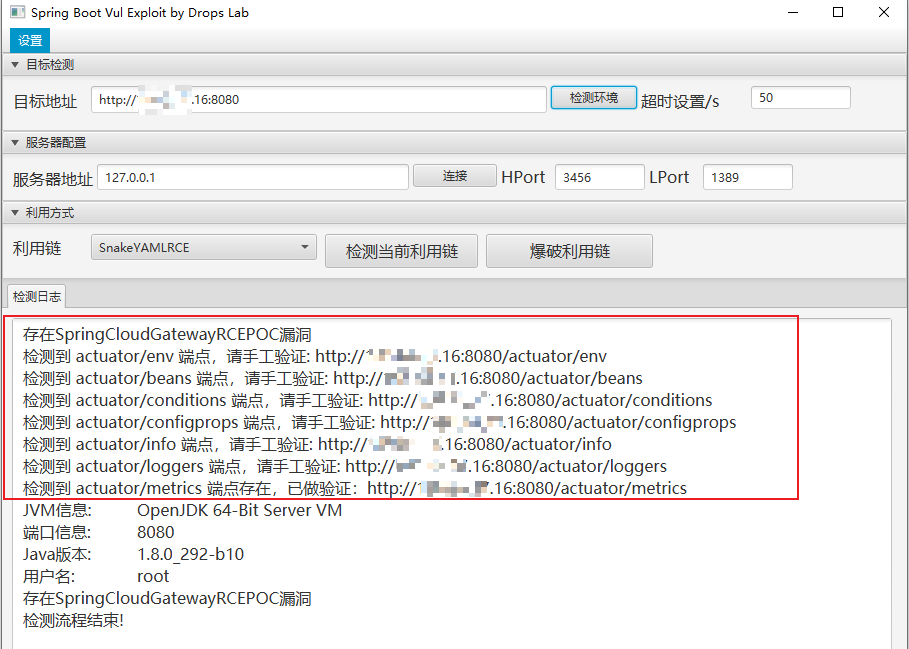This screenshot has height=649, width=909.
Task: Click the JVM信息 OpenJDK log line
Action: (183, 511)
